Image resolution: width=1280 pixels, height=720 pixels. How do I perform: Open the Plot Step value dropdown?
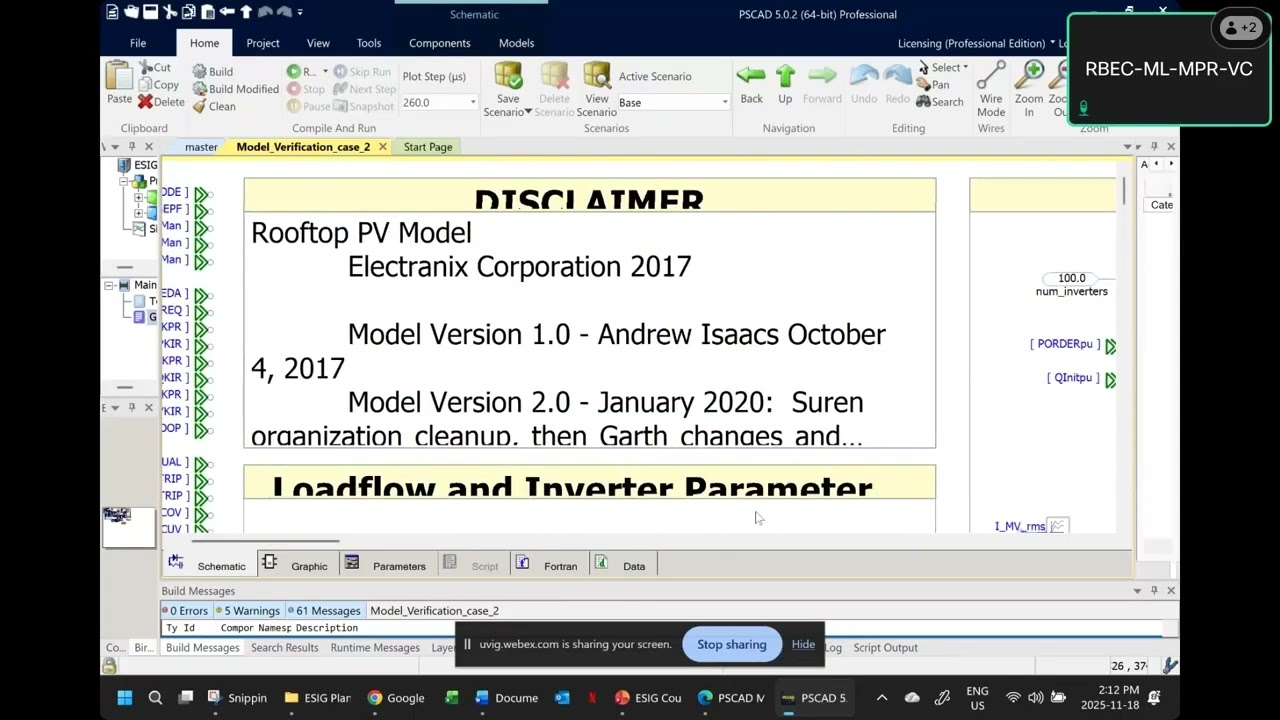pos(473,102)
